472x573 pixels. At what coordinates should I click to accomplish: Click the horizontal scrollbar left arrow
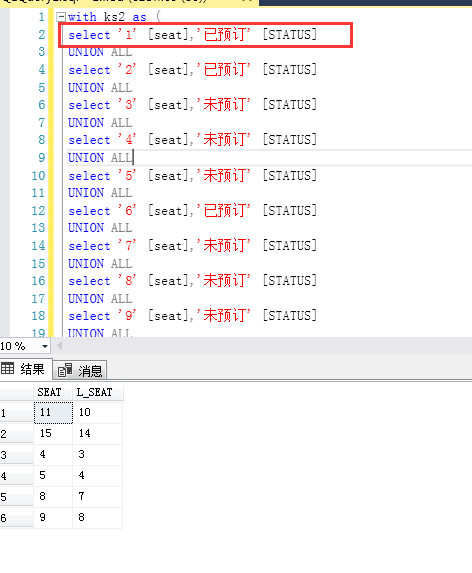[60, 345]
